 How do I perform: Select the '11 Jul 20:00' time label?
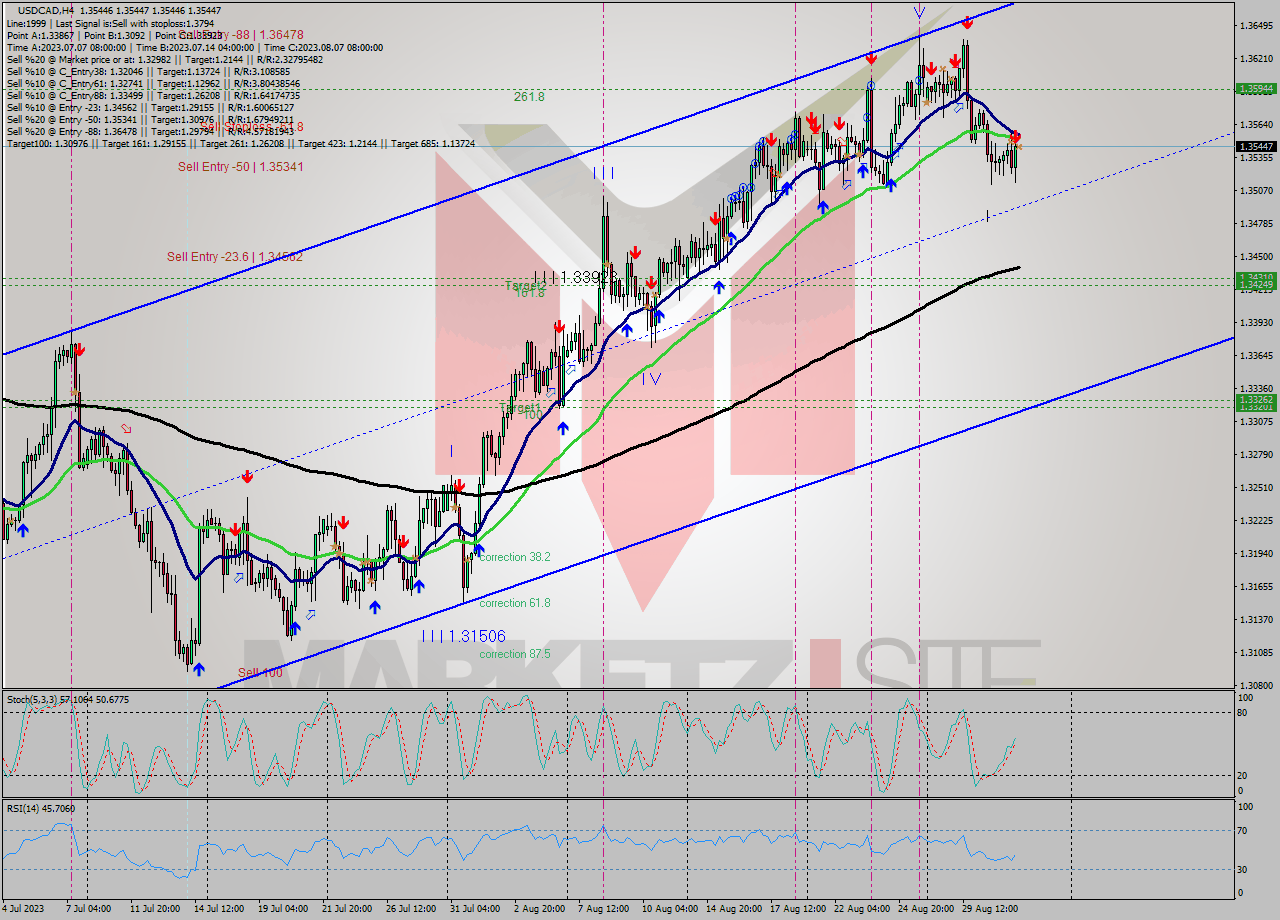[x=153, y=909]
